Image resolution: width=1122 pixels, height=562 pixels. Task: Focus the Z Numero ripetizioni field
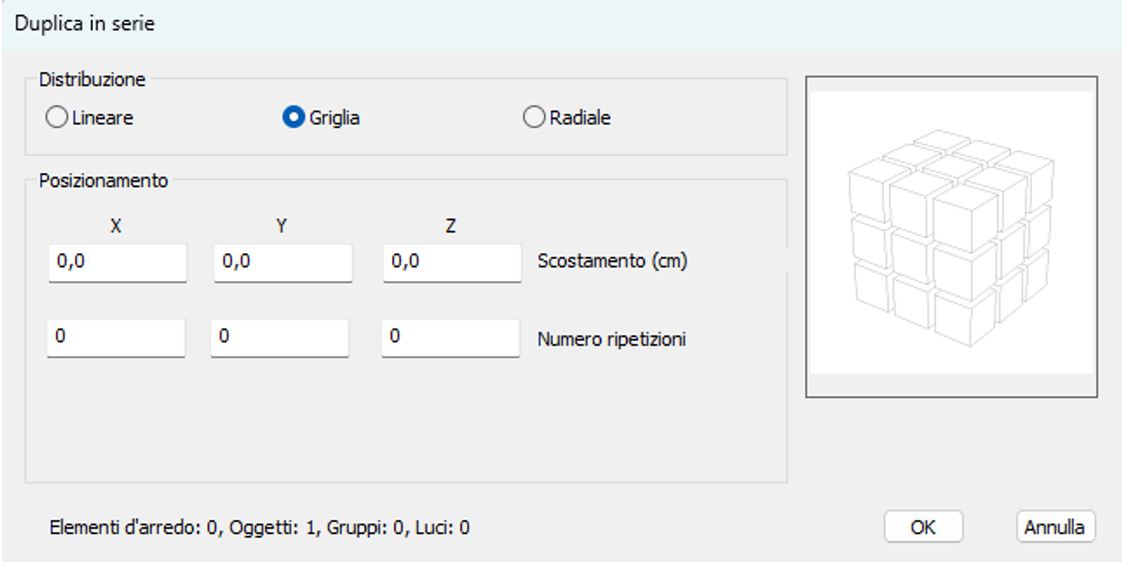pyautogui.click(x=451, y=338)
